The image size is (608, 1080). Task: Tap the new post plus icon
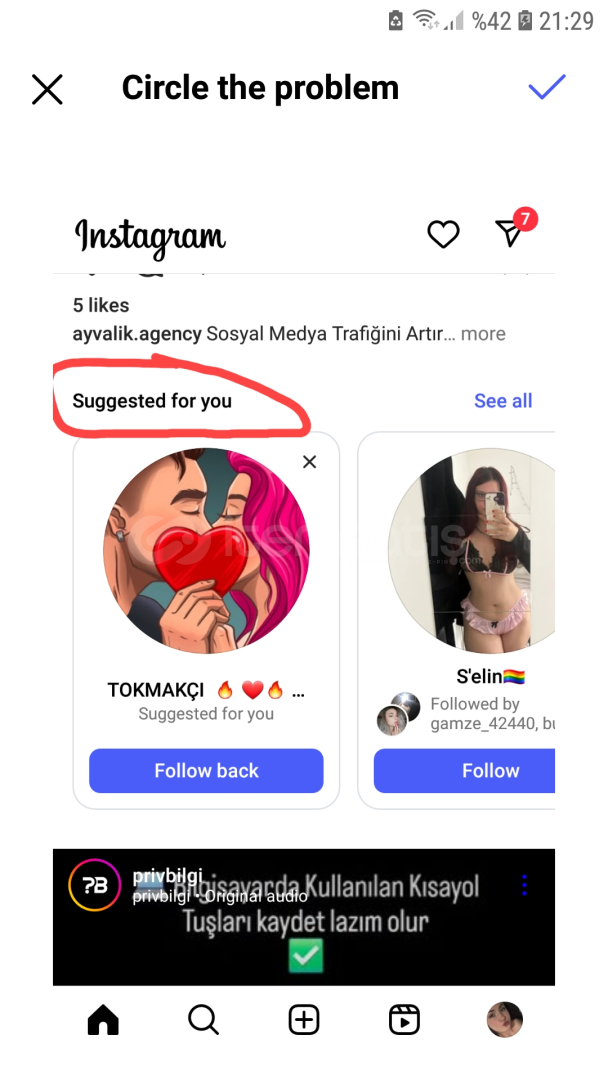(304, 1019)
